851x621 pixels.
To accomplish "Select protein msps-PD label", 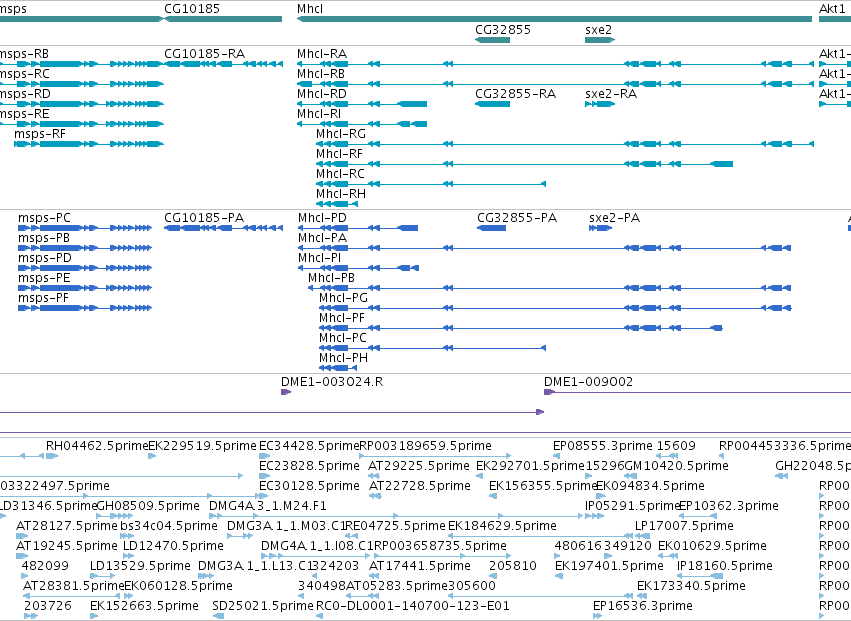I will [45, 258].
